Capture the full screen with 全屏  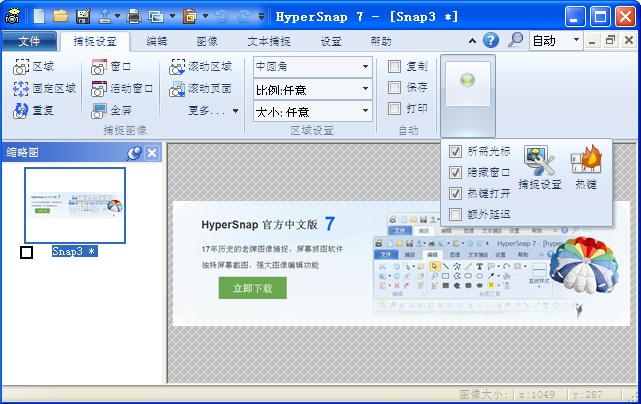point(111,110)
